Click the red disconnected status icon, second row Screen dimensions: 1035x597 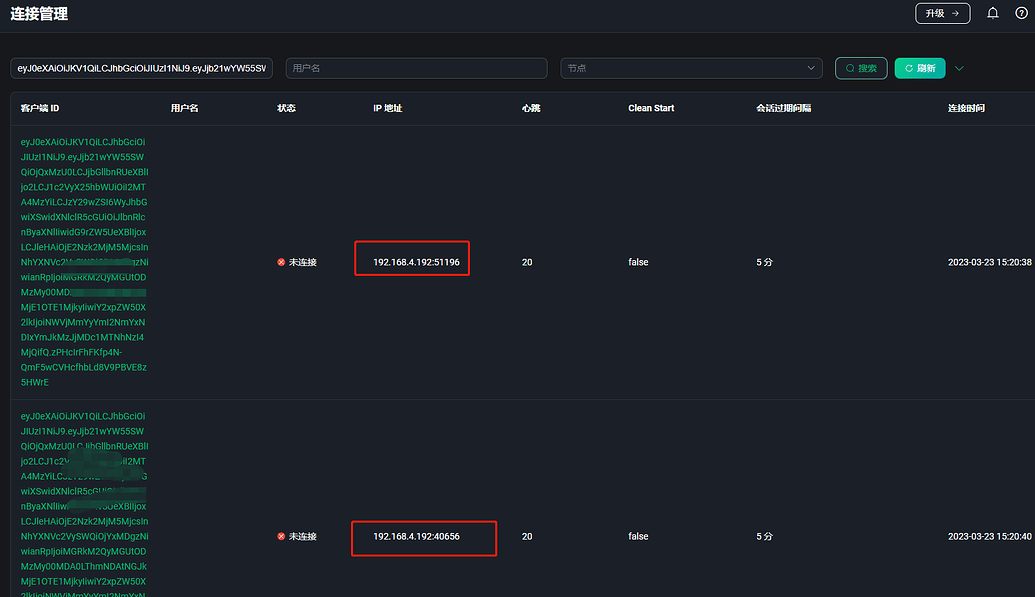coord(281,536)
